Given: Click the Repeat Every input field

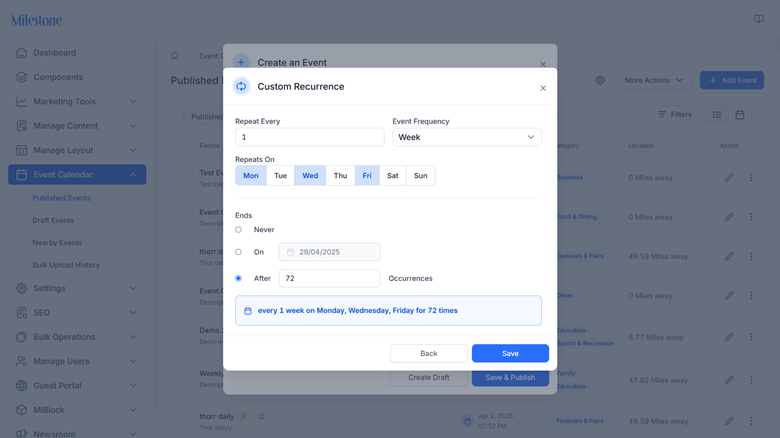Looking at the screenshot, I should (x=309, y=137).
